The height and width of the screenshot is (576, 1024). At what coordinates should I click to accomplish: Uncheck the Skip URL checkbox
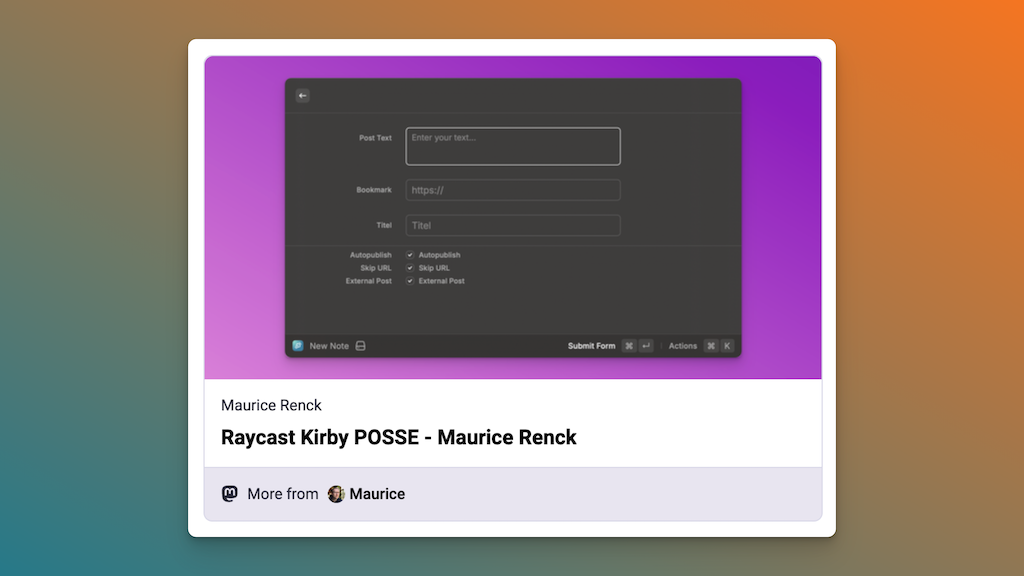pos(410,268)
